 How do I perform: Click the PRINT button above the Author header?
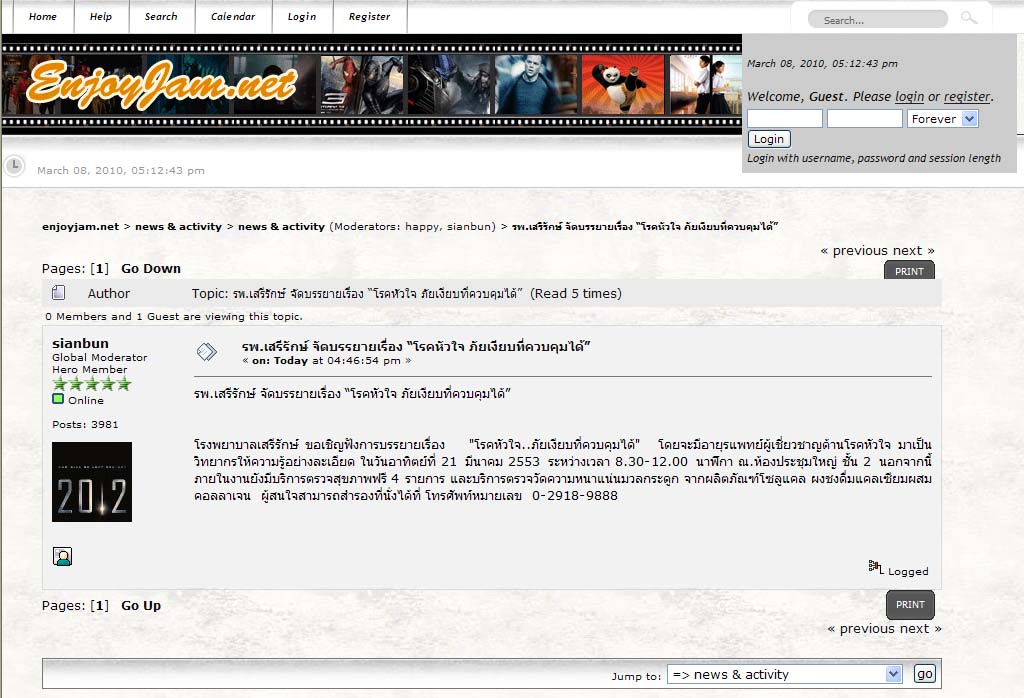click(x=909, y=270)
